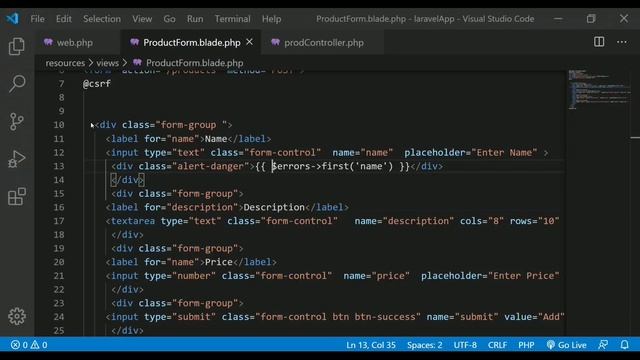Image resolution: width=640 pixels, height=360 pixels.
Task: Change file encoding UTF-8
Action: tap(465, 345)
